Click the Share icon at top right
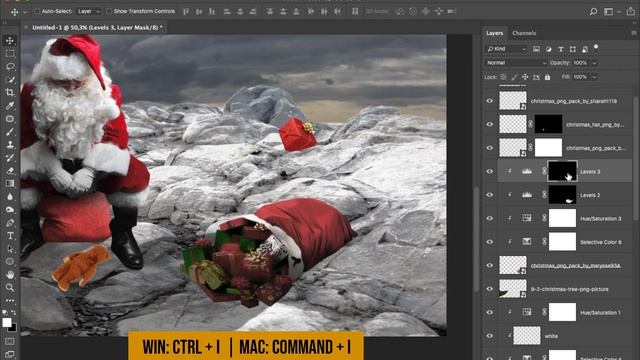The image size is (640, 360). [631, 11]
